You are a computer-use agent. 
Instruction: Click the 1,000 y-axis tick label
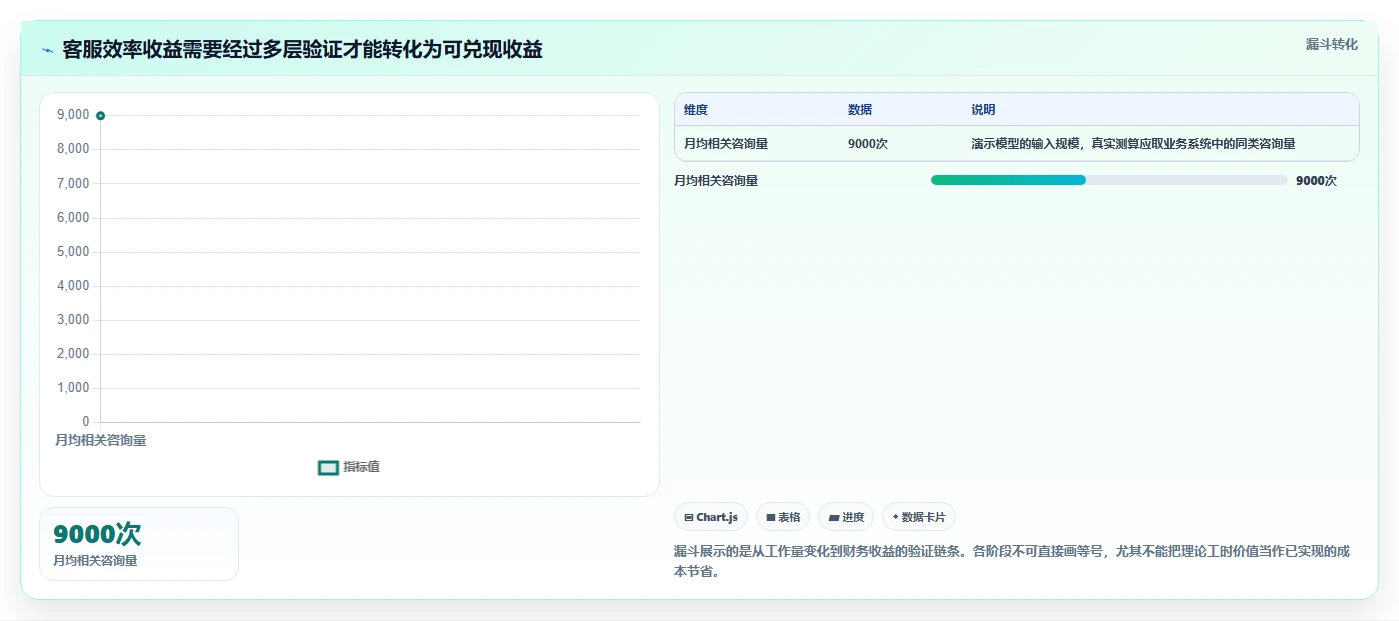click(74, 388)
